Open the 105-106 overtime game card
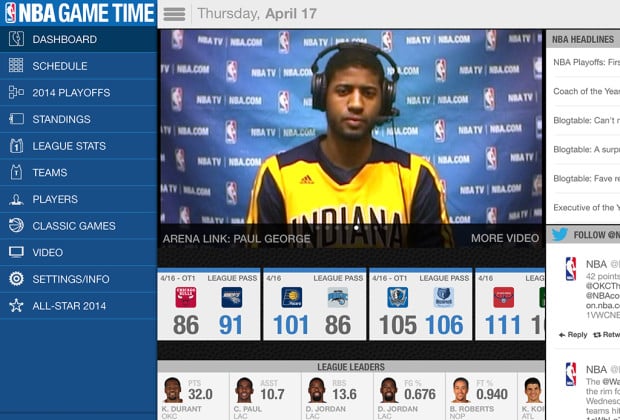 [421, 305]
